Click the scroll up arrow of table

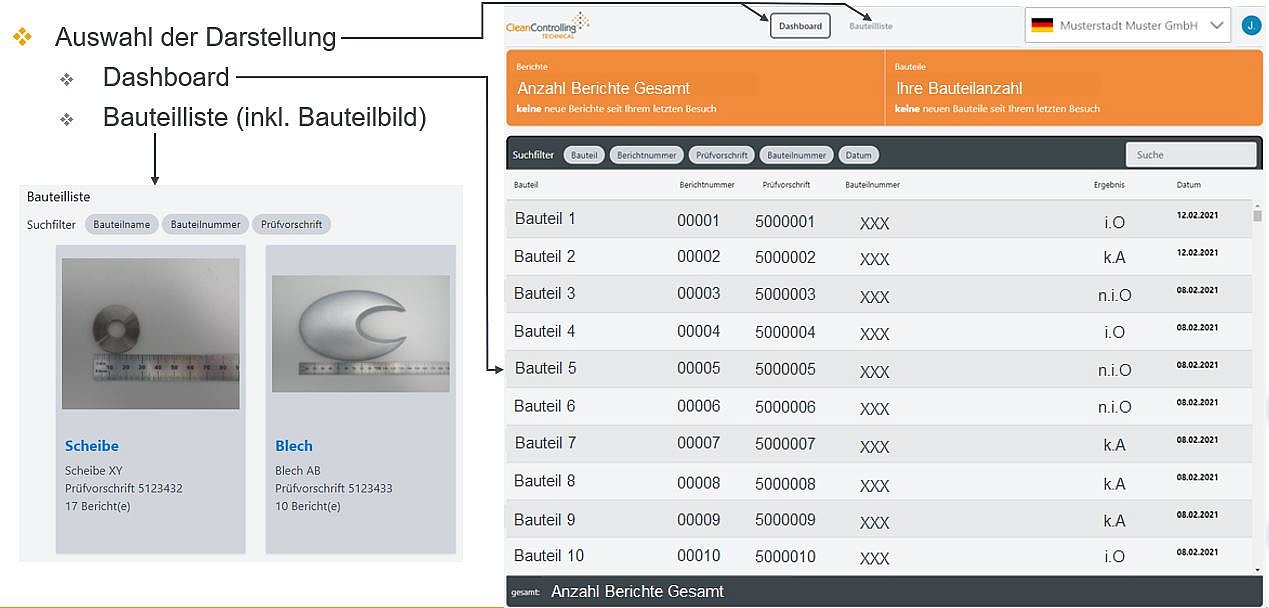1257,206
